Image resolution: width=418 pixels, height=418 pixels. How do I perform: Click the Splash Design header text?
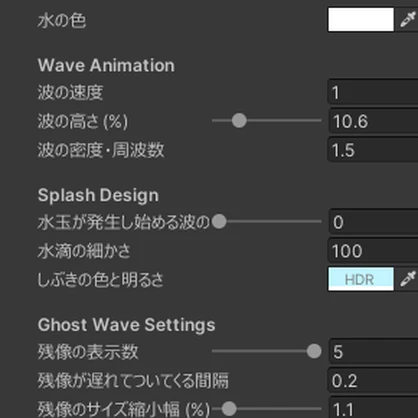(98, 195)
